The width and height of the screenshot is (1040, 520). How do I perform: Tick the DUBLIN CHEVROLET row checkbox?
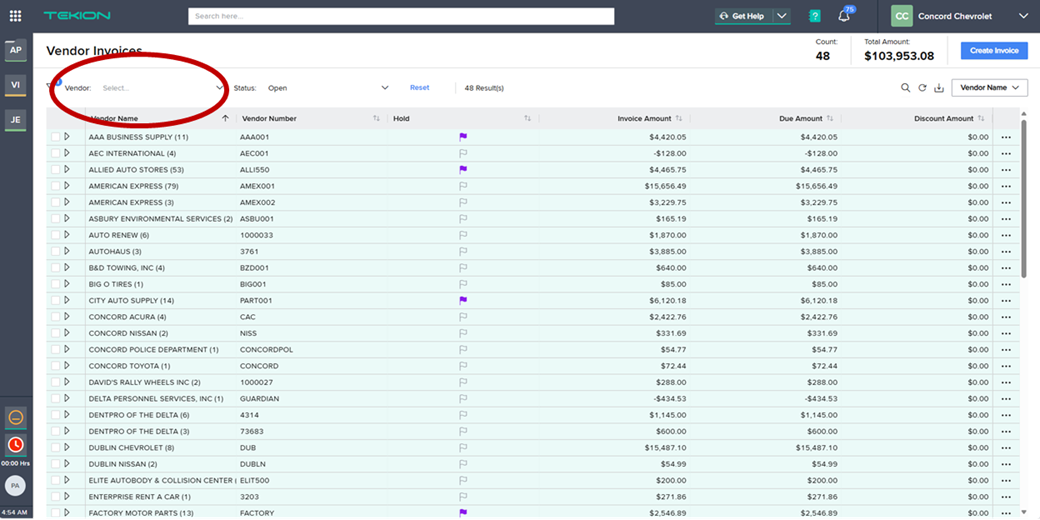pyautogui.click(x=55, y=447)
